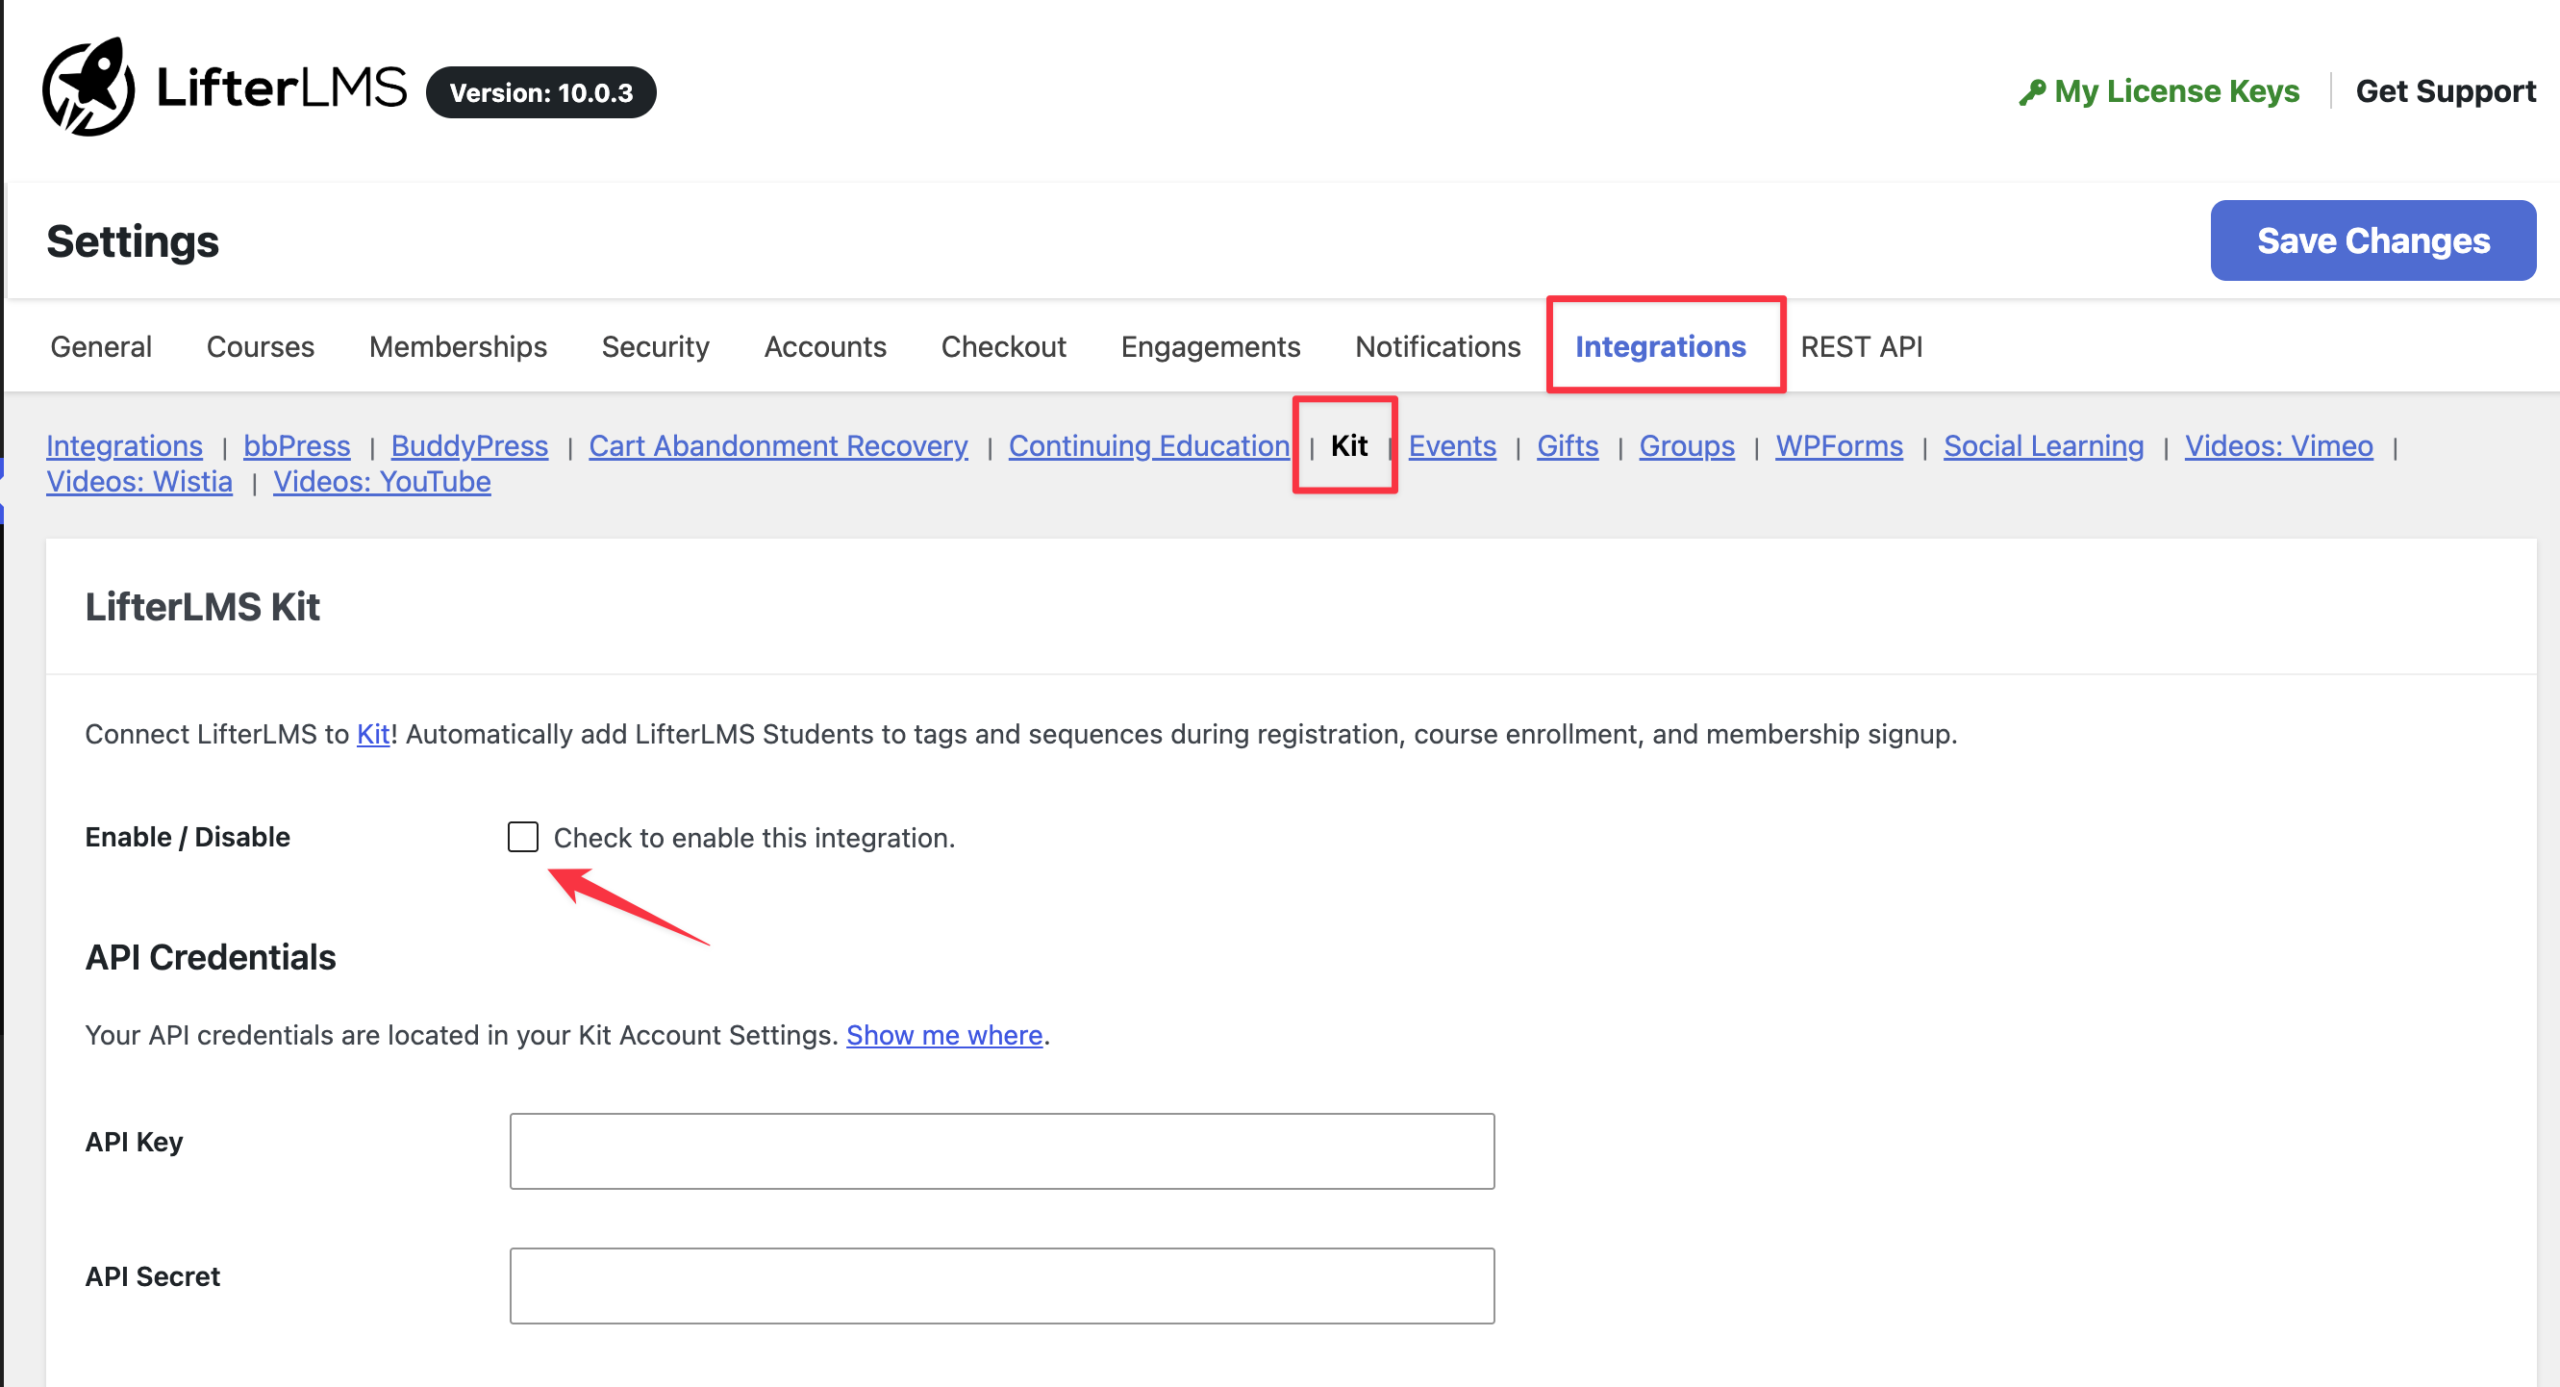Open My License Keys link
2560x1387 pixels.
coord(2176,91)
